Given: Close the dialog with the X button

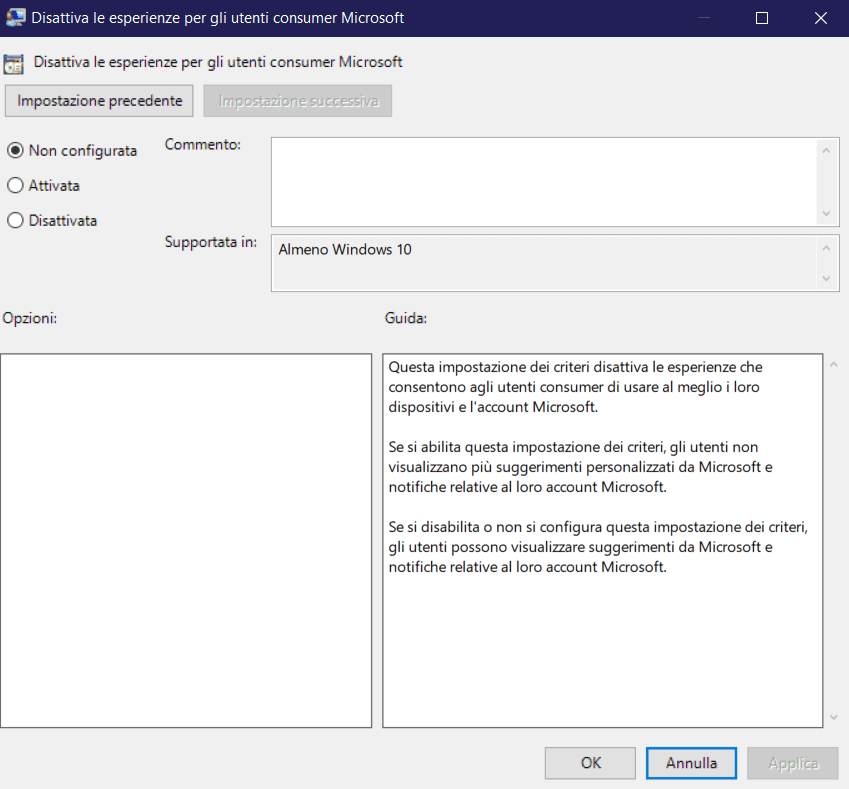Looking at the screenshot, I should (x=820, y=18).
